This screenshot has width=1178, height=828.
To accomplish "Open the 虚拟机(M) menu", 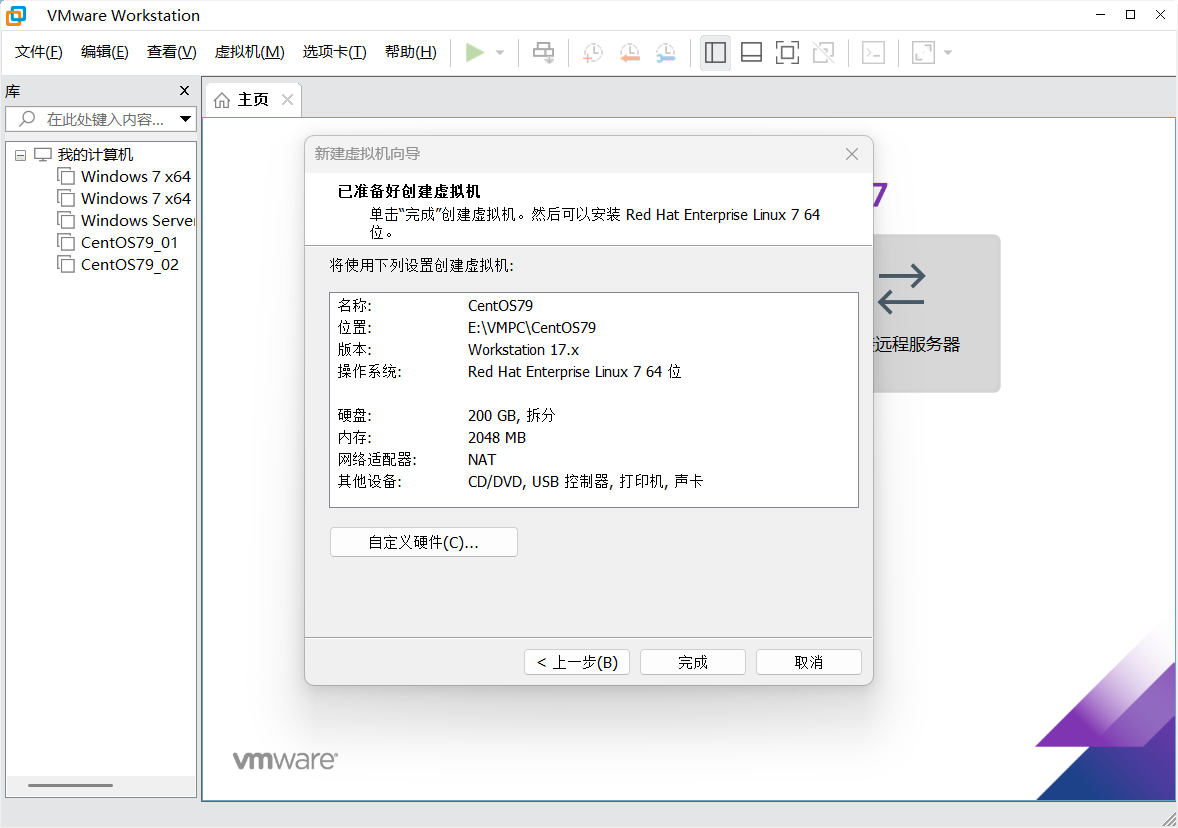I will 249,52.
